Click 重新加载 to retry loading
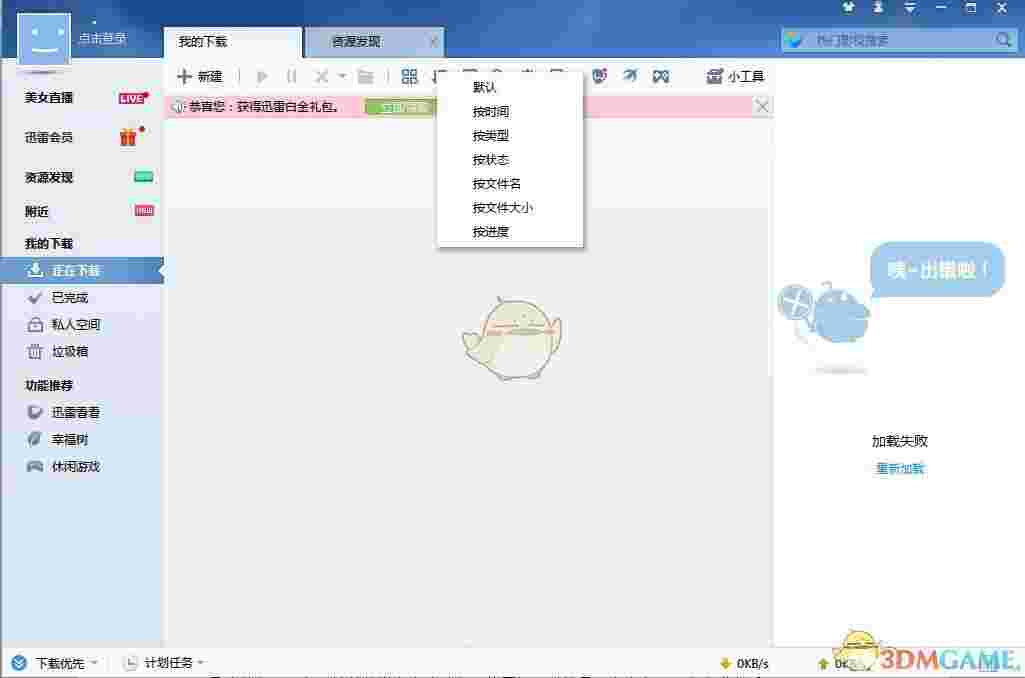Viewport: 1025px width, 678px height. pyautogui.click(x=898, y=468)
